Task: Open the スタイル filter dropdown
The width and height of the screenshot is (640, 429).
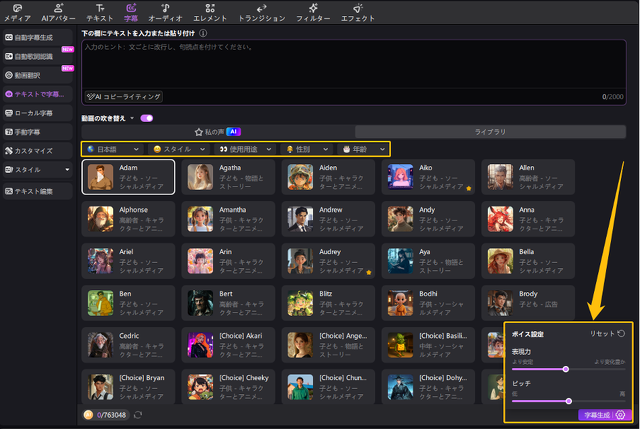Action: coord(179,149)
